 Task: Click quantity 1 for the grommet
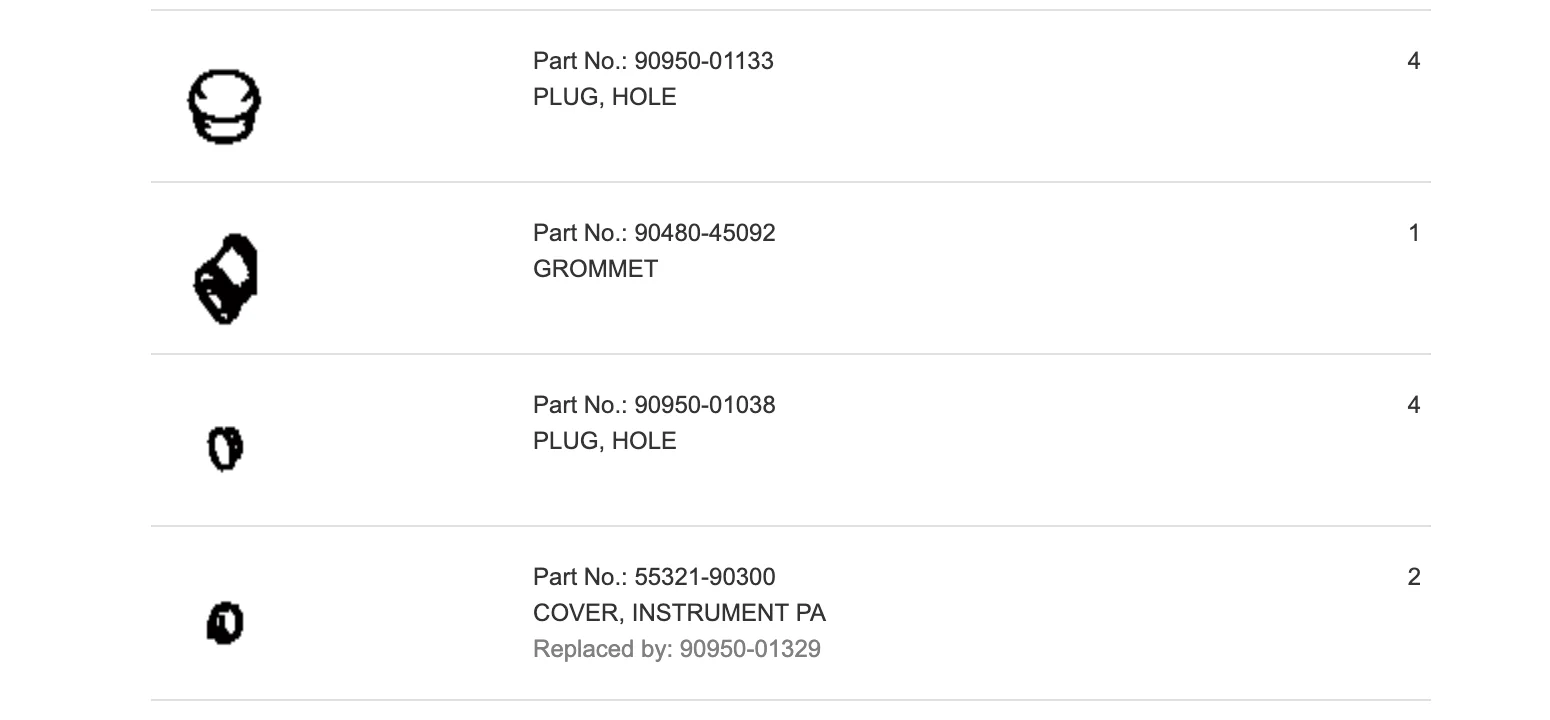pos(1413,233)
